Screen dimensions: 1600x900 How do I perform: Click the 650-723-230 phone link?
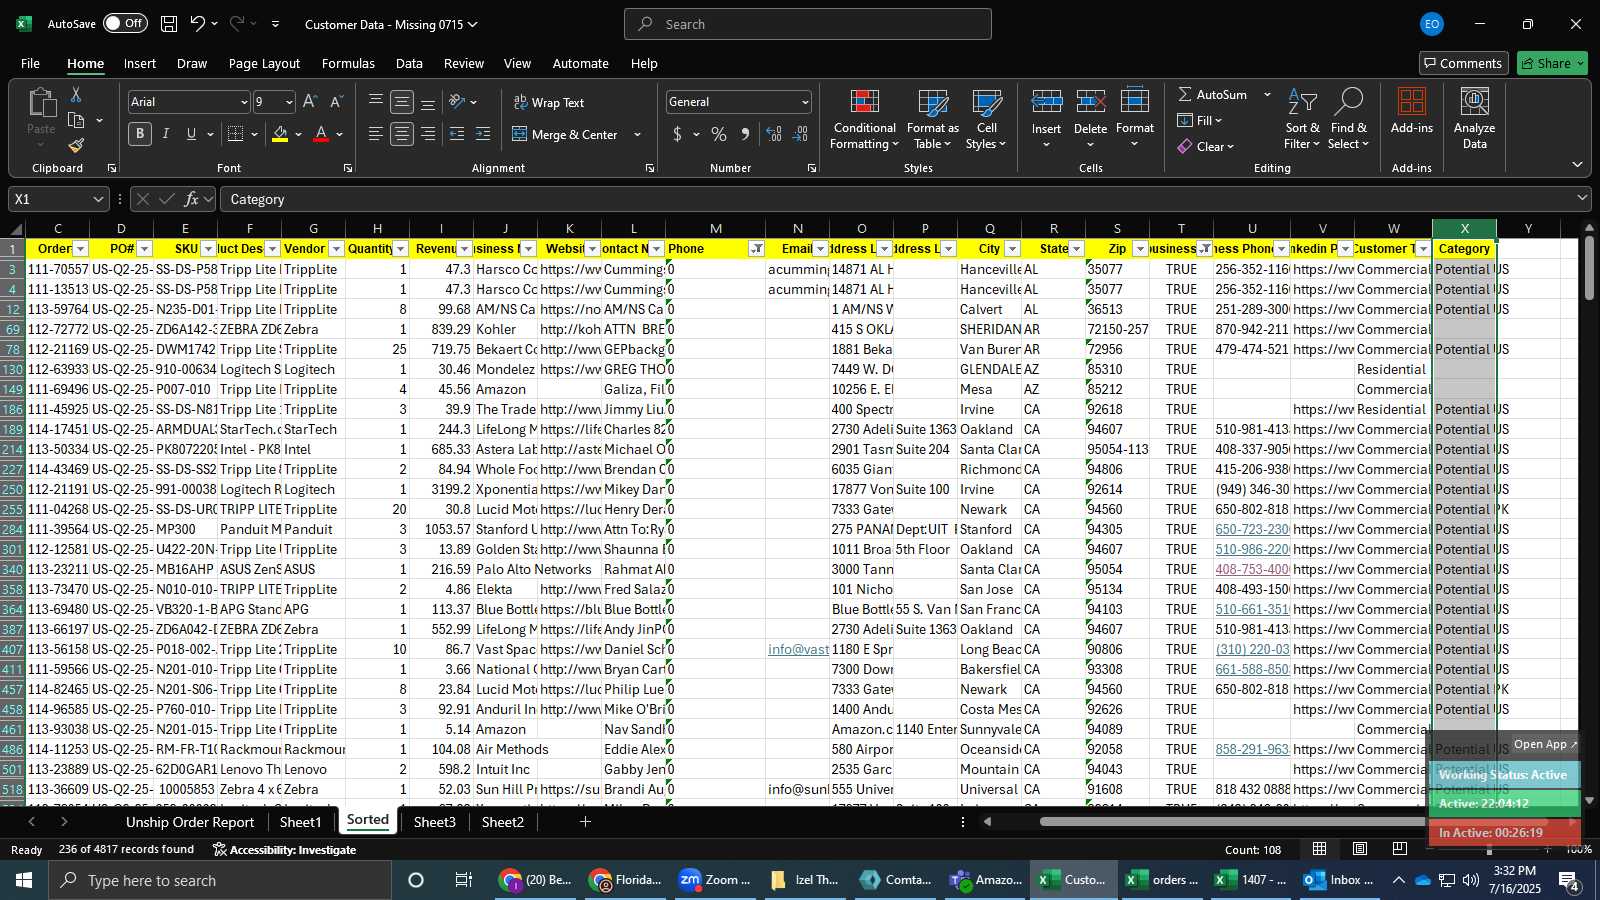pos(1252,529)
